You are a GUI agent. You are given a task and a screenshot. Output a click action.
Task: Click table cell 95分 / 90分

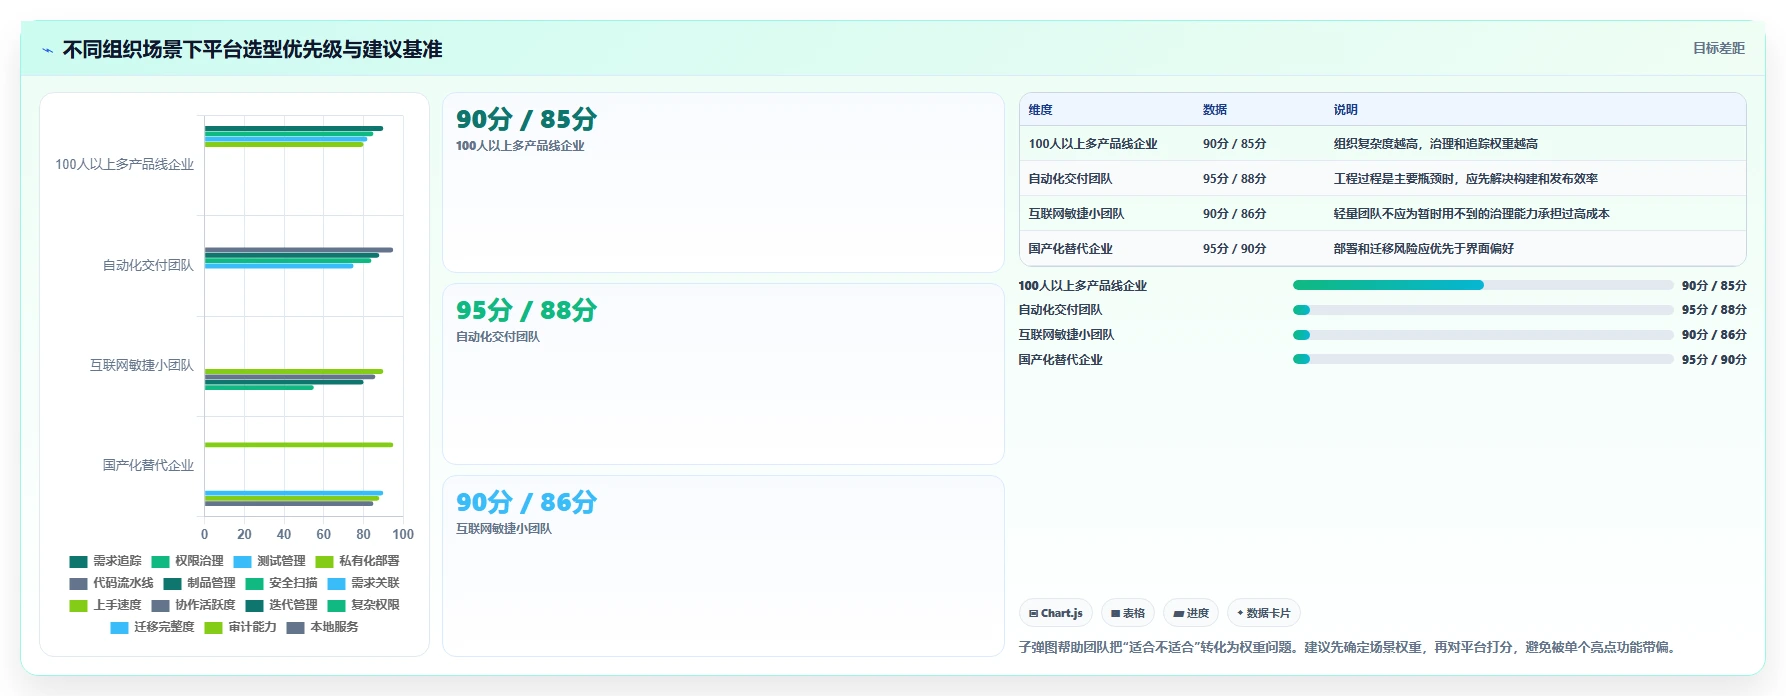click(x=1234, y=249)
